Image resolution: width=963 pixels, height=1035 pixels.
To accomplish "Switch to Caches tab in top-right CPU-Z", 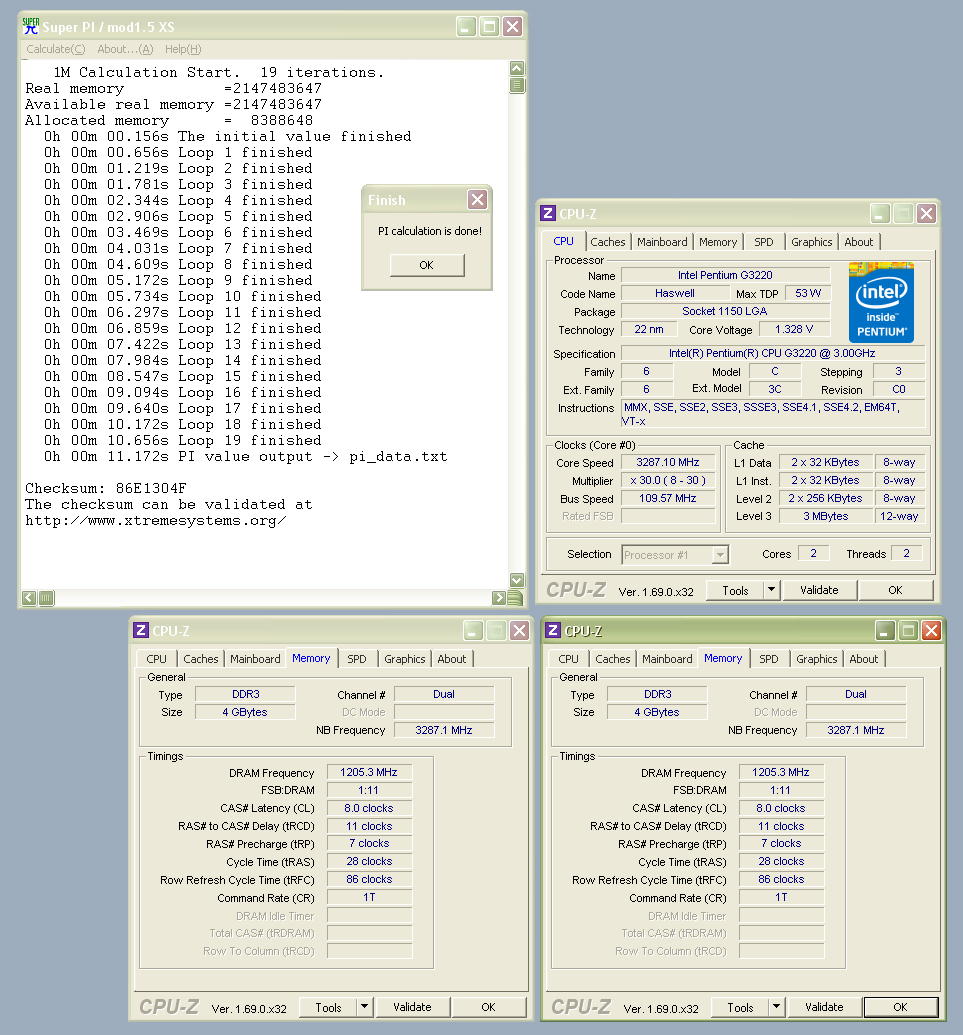I will [607, 242].
